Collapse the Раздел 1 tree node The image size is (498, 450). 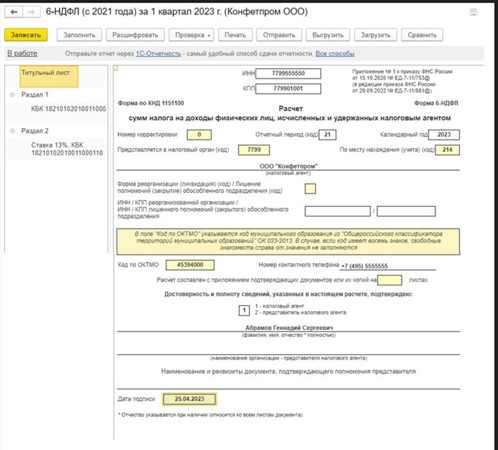point(13,95)
